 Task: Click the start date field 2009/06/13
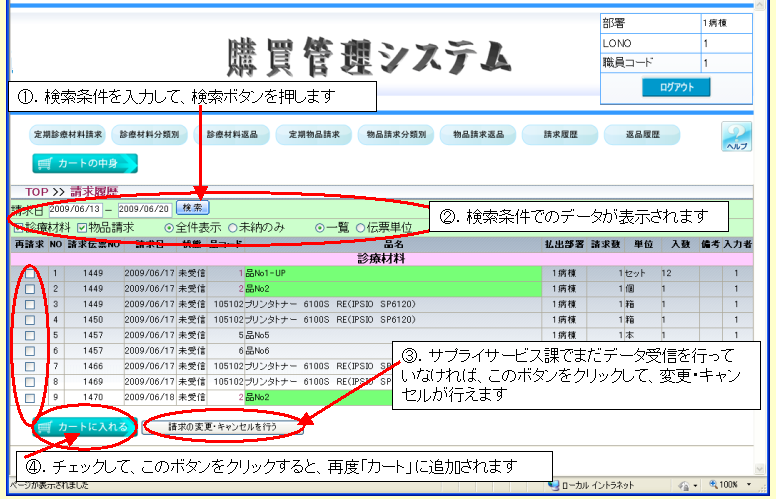coord(75,209)
